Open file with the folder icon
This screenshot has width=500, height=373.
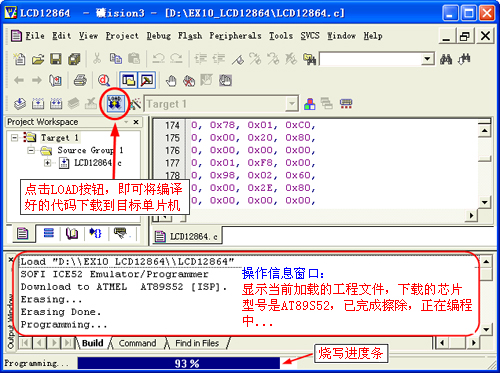click(38, 60)
